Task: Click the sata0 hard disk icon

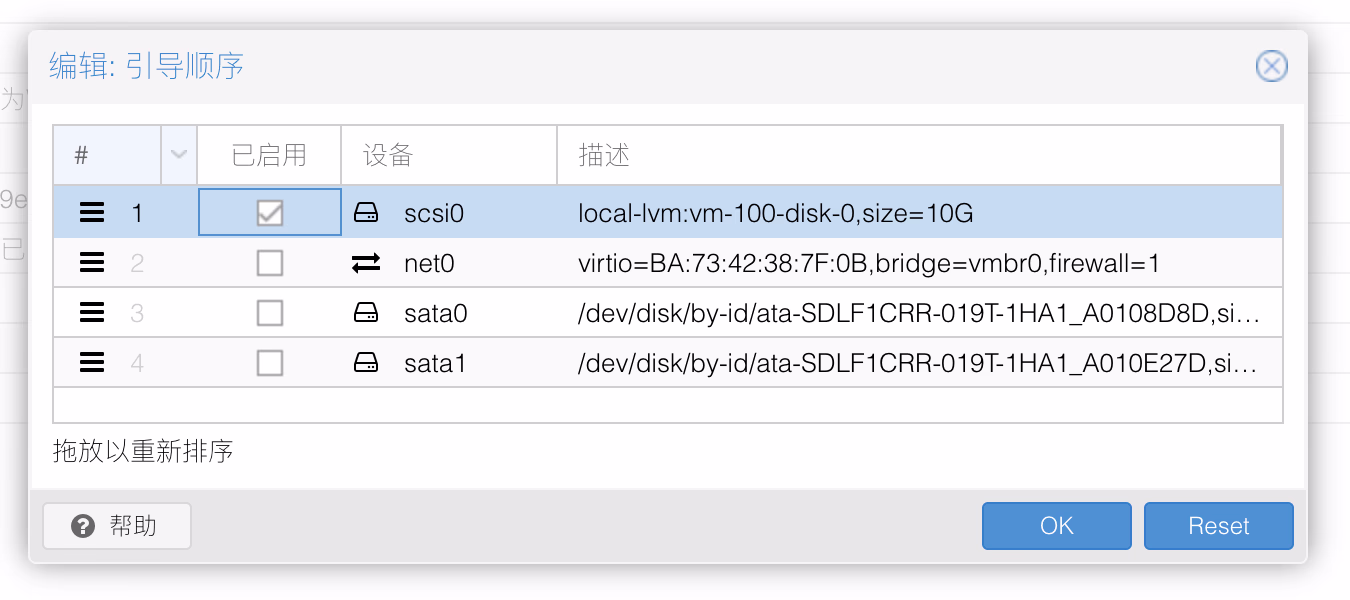Action: (x=366, y=313)
